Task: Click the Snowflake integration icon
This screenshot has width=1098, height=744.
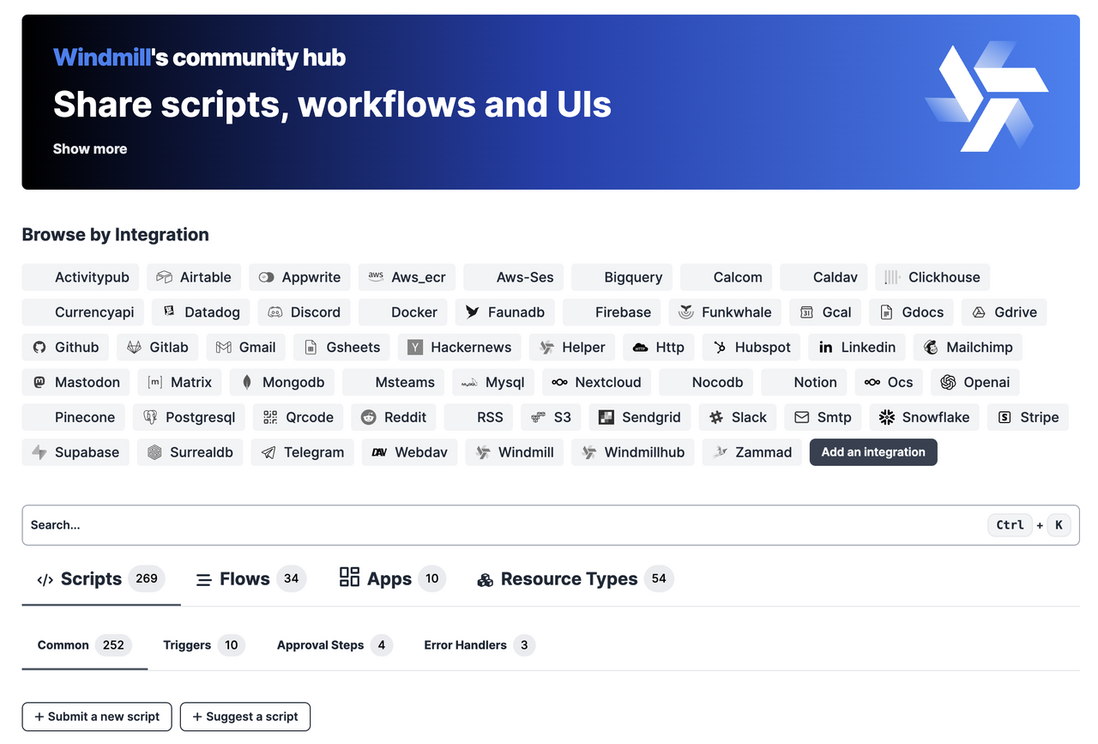Action: [x=887, y=418]
